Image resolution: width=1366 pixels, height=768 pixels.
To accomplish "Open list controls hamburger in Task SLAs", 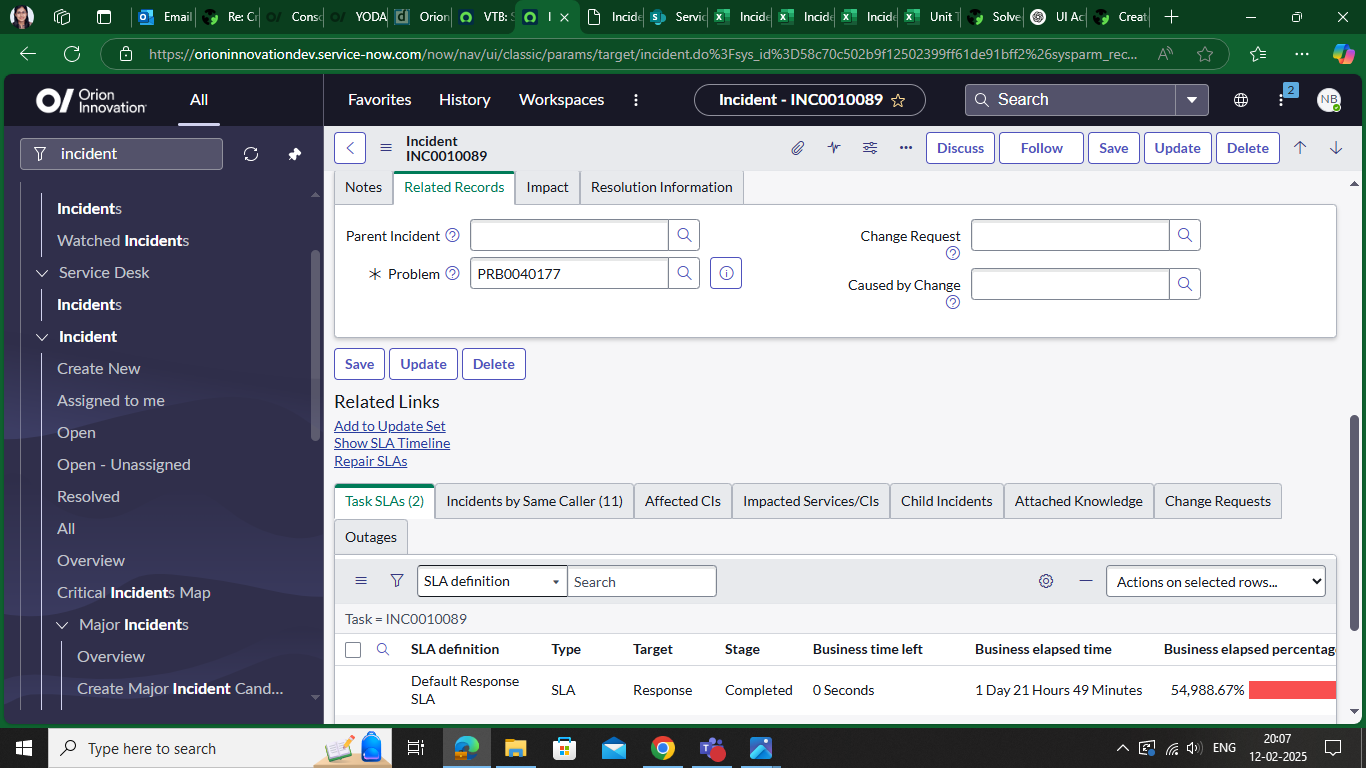I will [362, 581].
